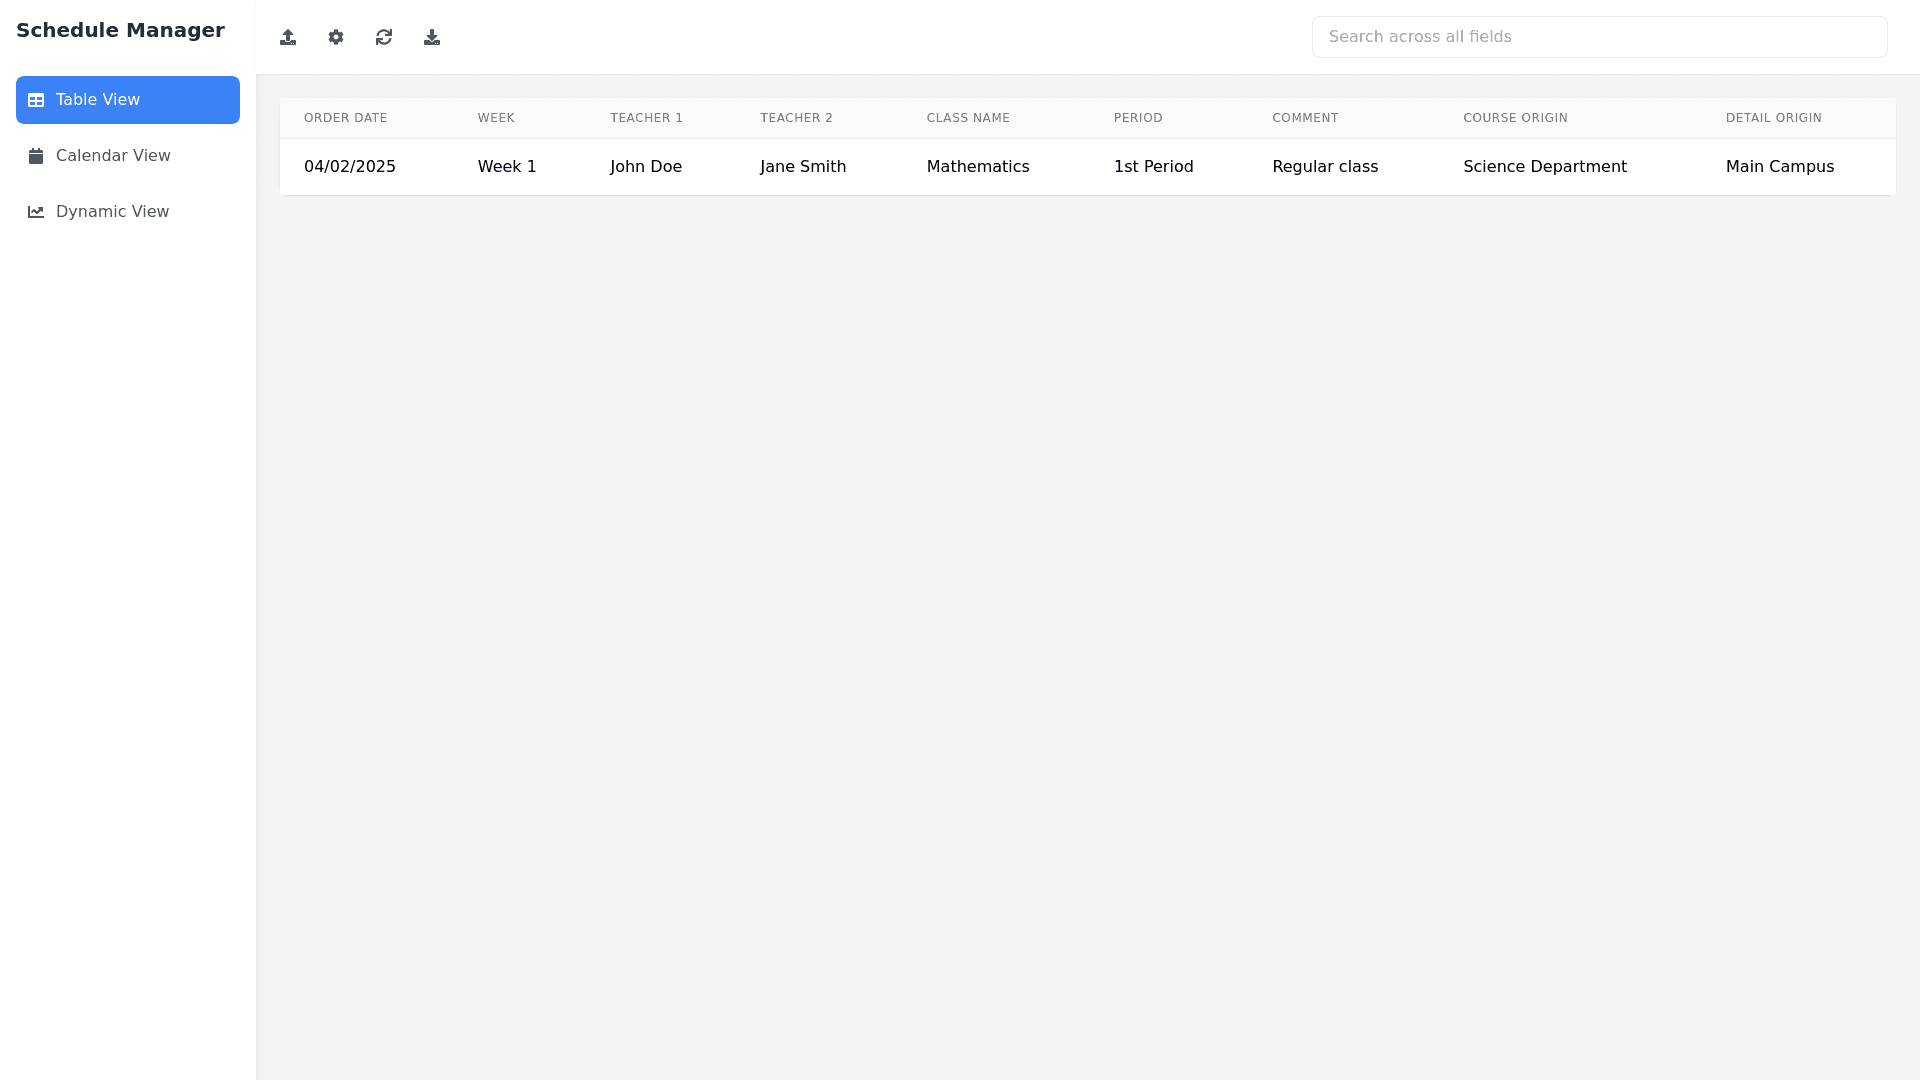
Task: Click the Week column header
Action: (496, 118)
